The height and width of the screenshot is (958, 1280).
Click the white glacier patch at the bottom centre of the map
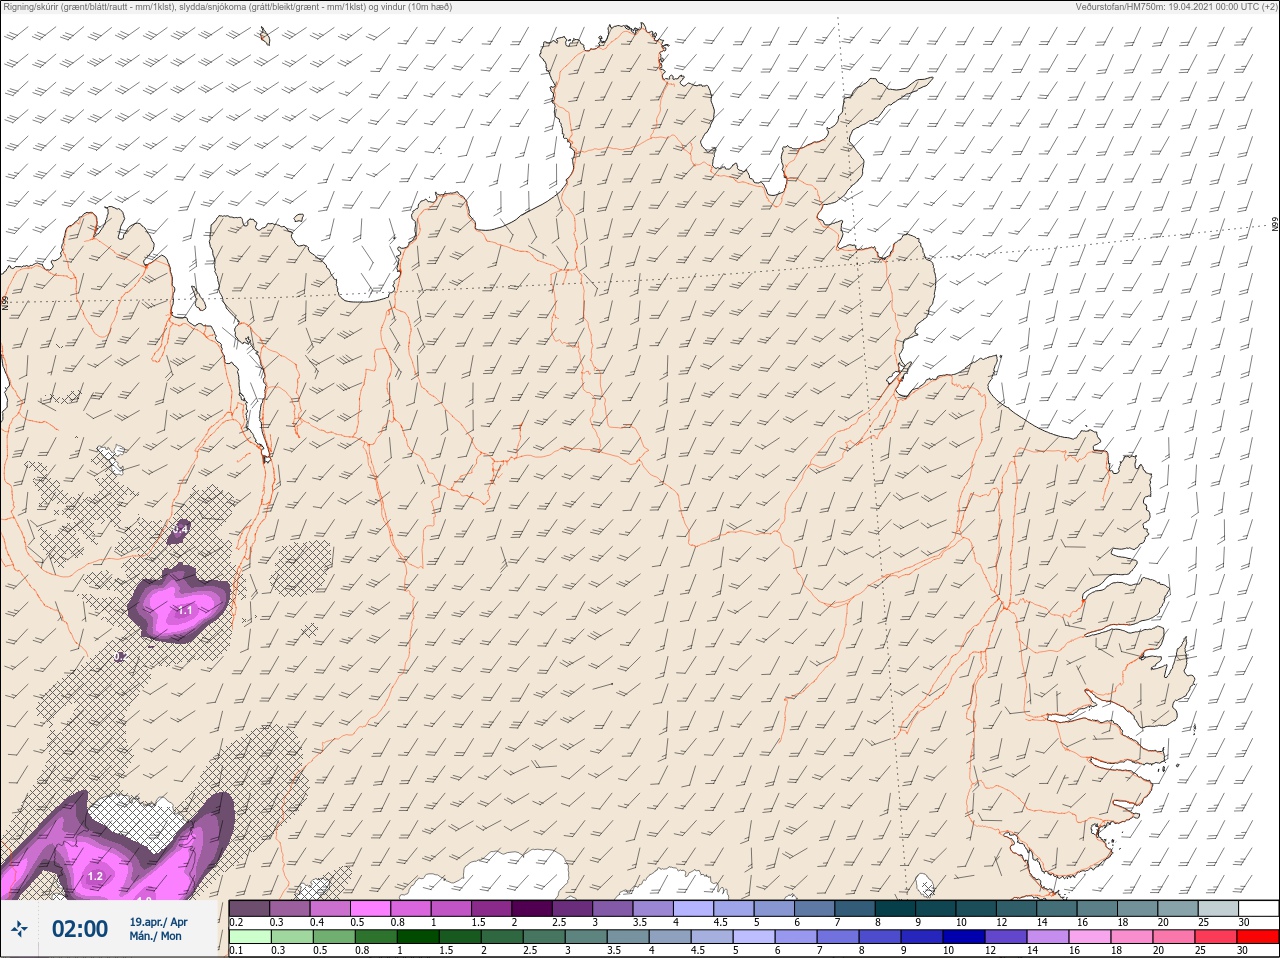tap(517, 873)
